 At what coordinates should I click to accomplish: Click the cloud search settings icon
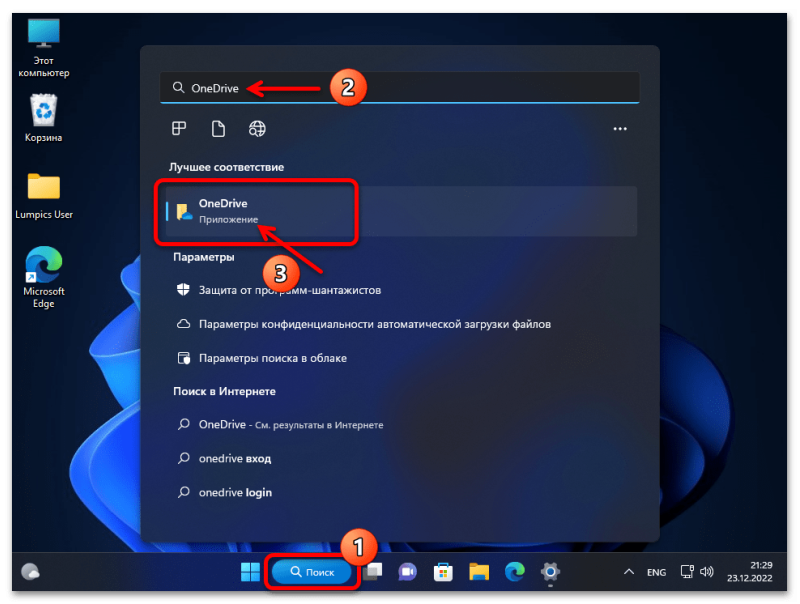click(x=183, y=358)
